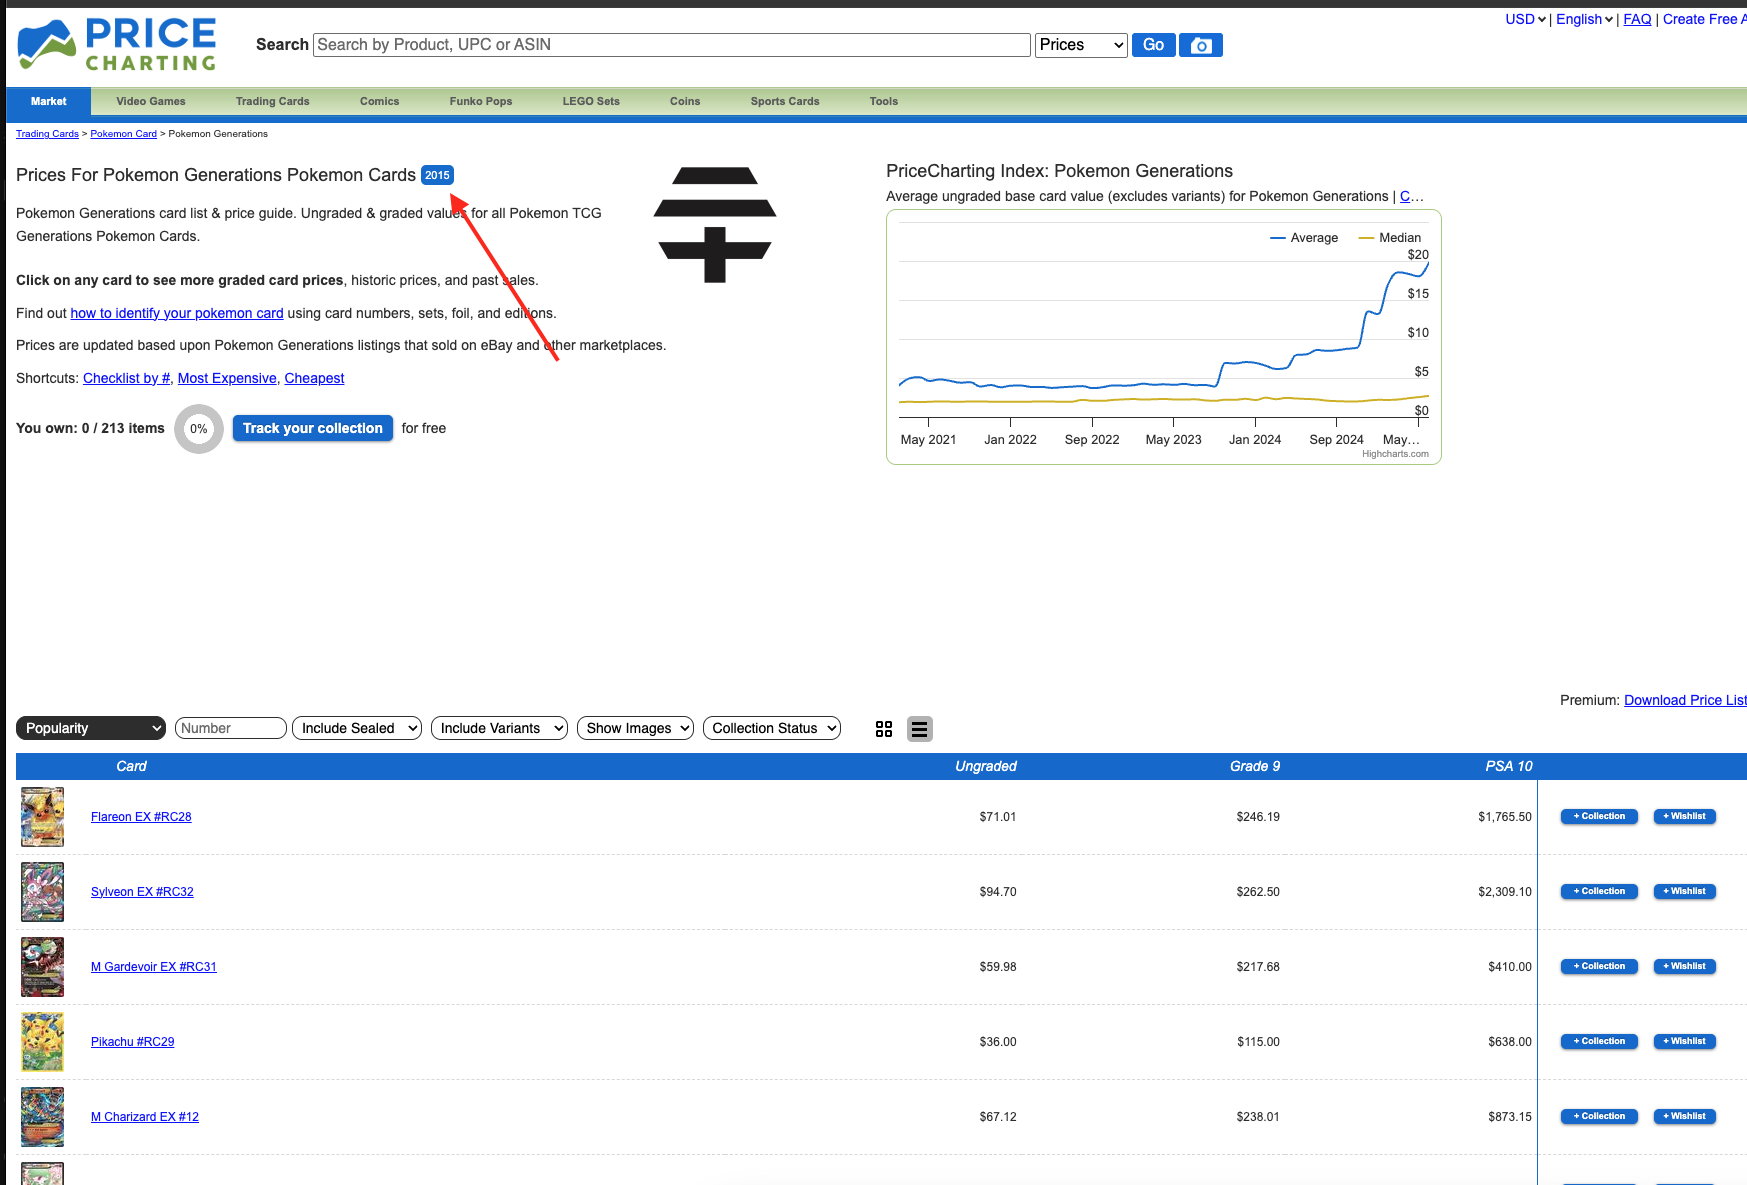Open Pikachu #RC29 link
1747x1185 pixels.
(x=133, y=1042)
